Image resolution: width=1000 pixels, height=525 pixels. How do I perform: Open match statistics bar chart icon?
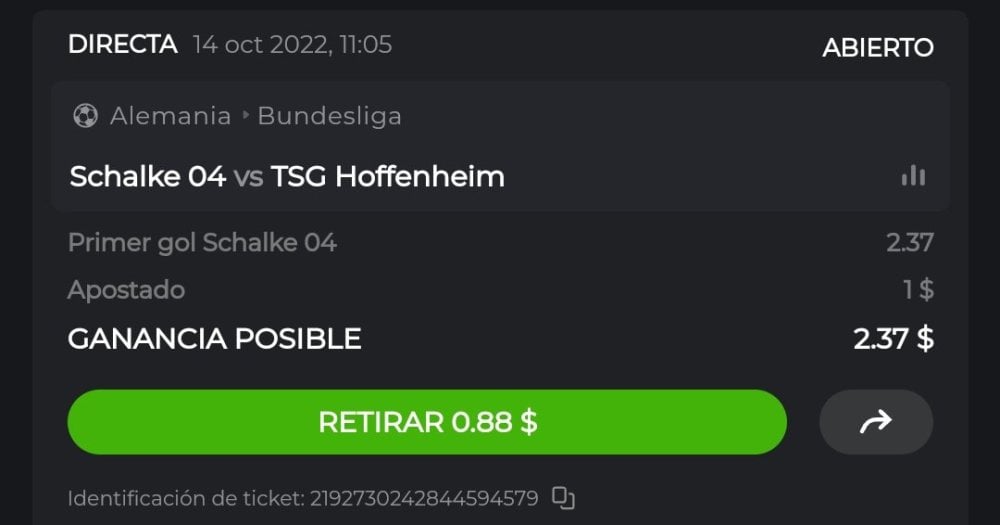tap(913, 177)
